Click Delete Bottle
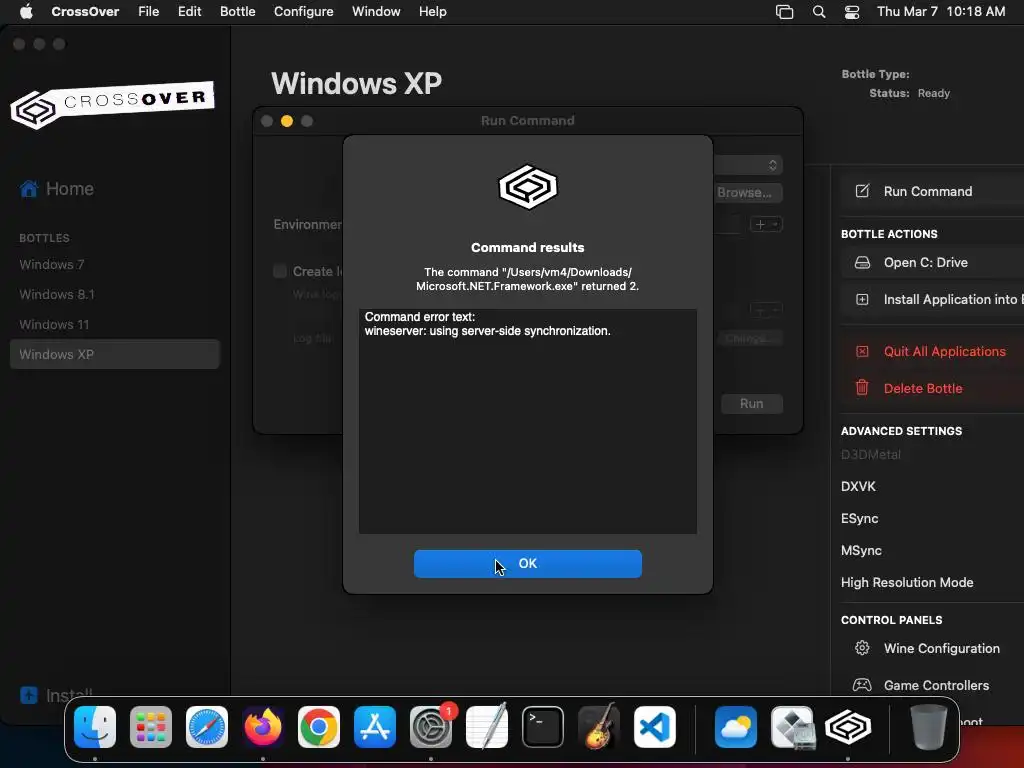Viewport: 1024px width, 768px height. pyautogui.click(x=923, y=389)
